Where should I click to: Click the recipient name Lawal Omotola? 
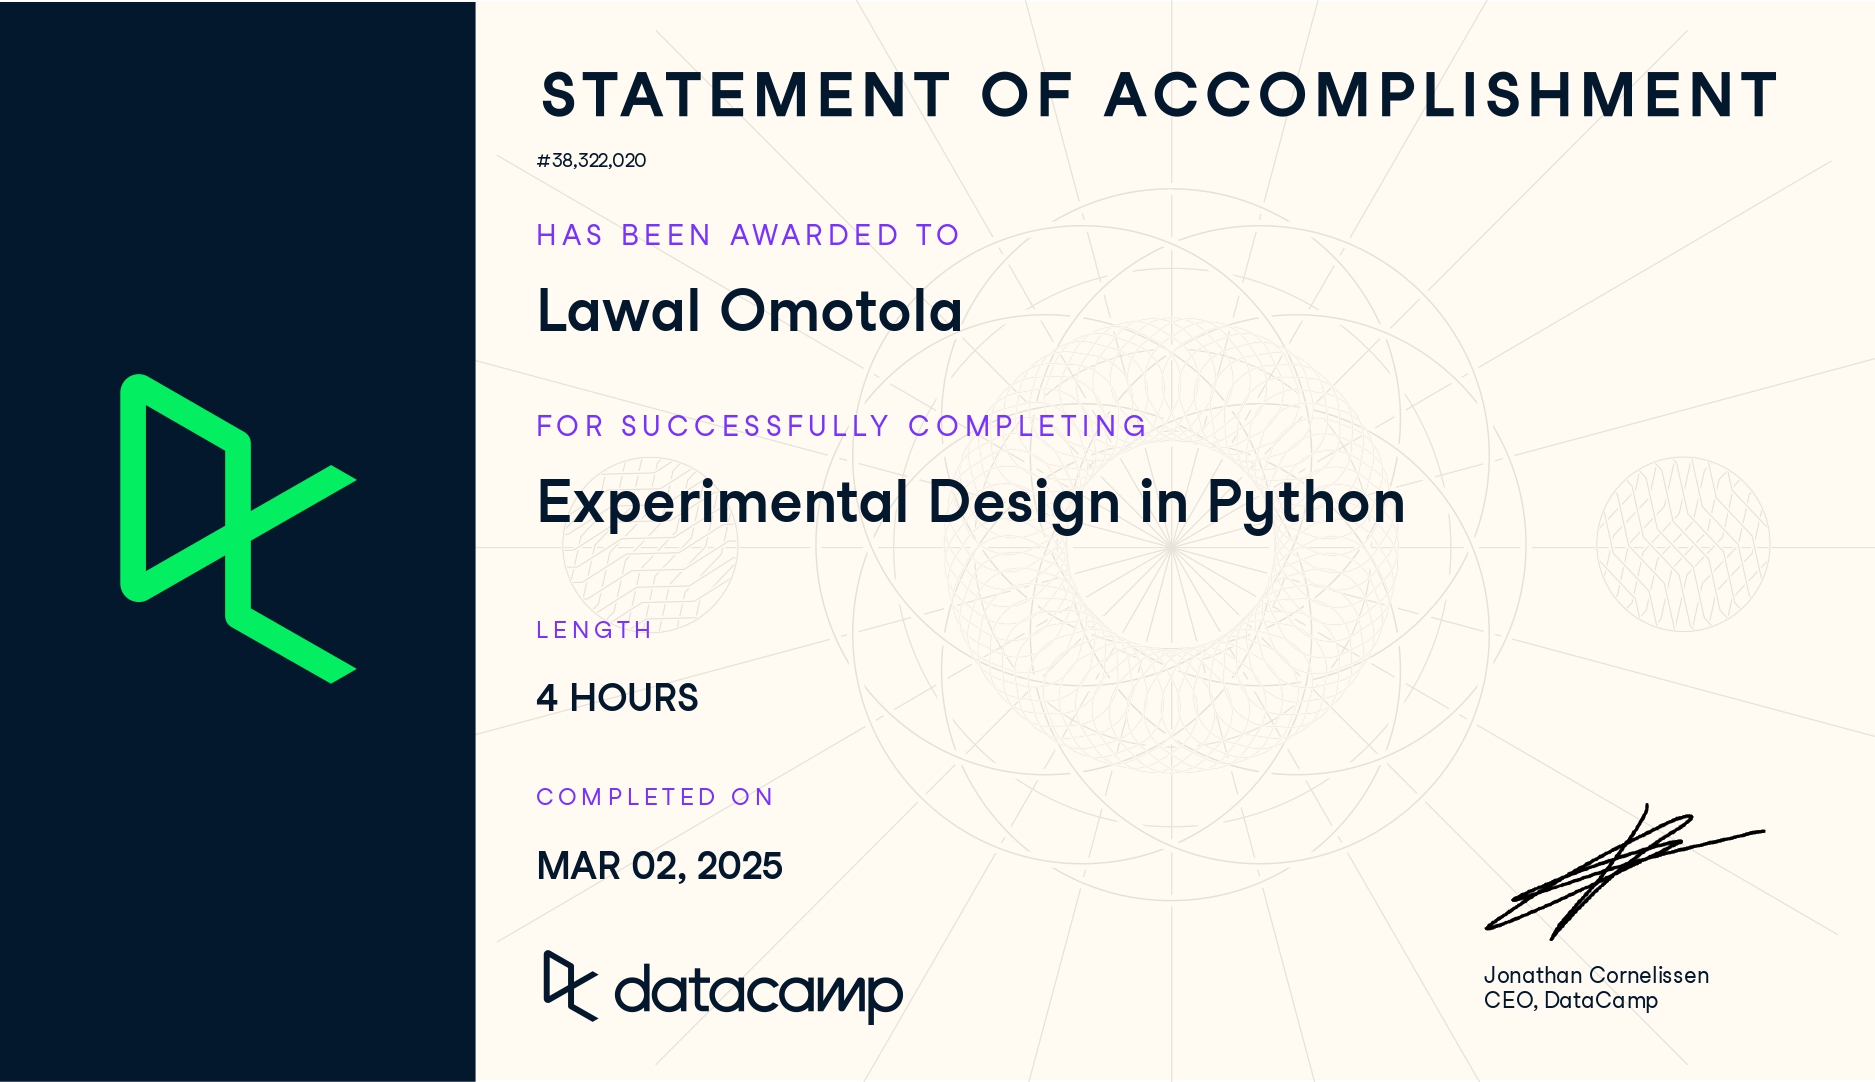coord(750,311)
